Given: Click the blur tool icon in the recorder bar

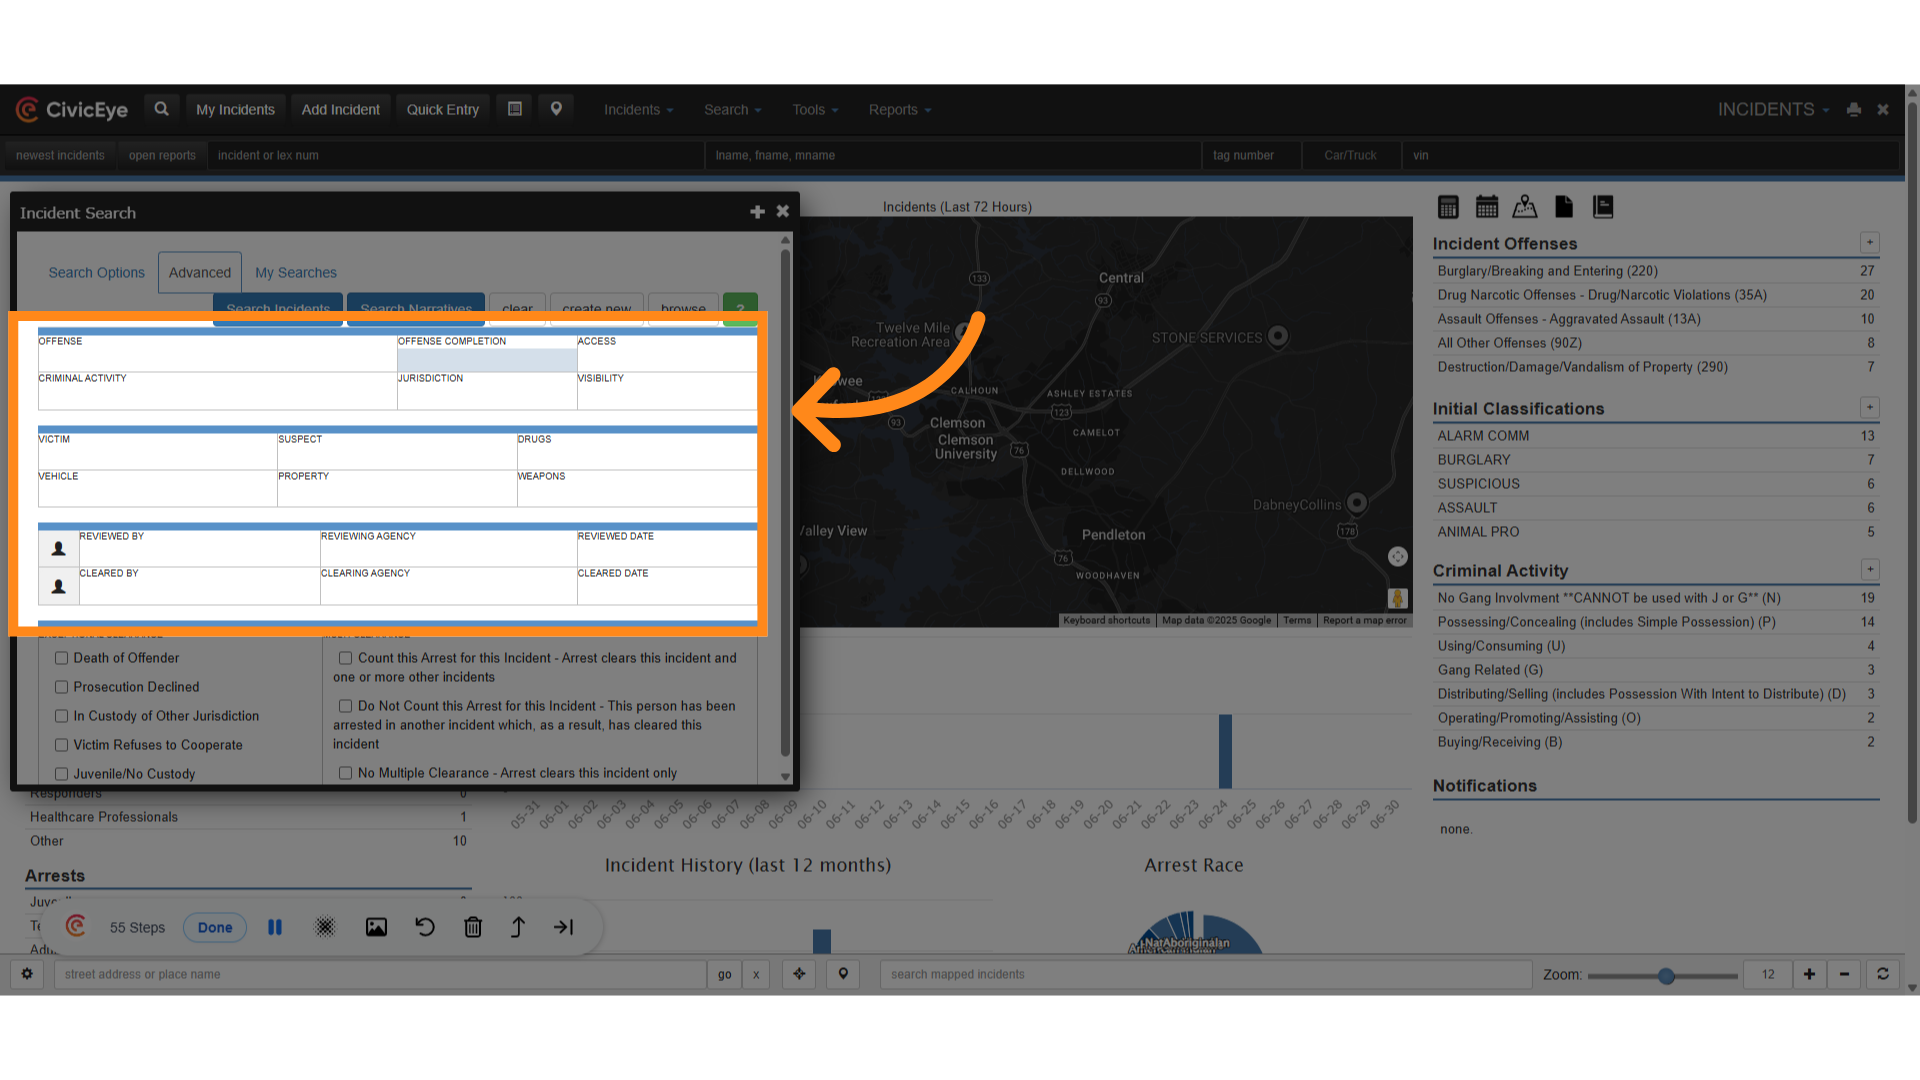Looking at the screenshot, I should (x=325, y=927).
